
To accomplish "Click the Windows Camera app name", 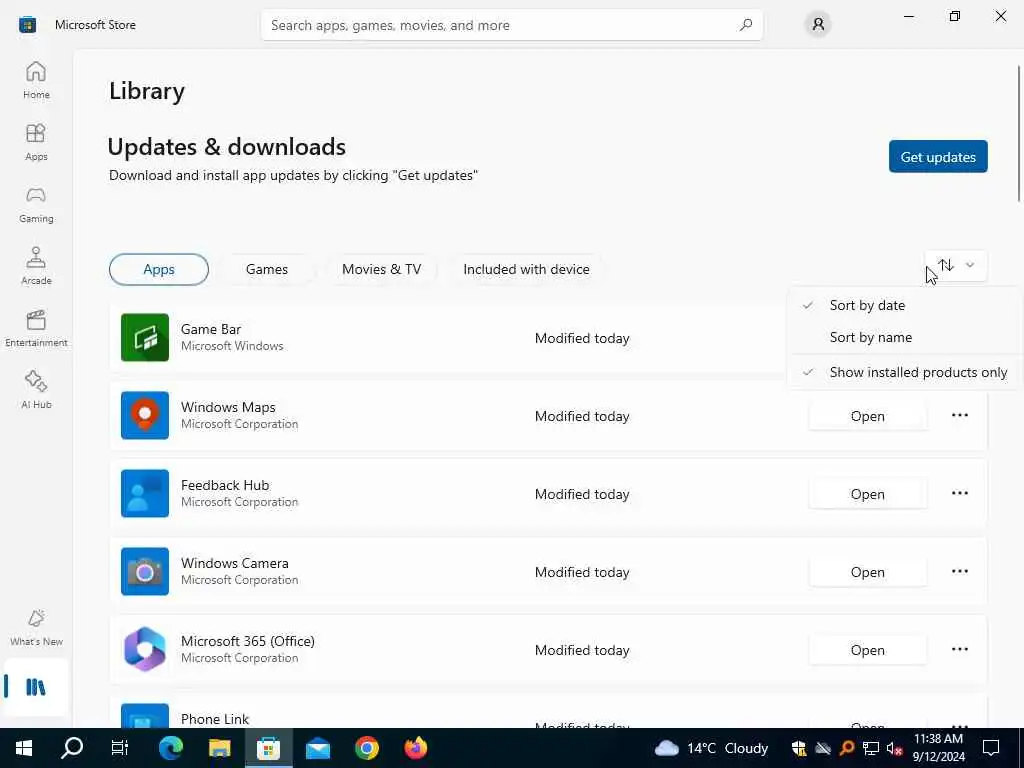I will [234, 563].
